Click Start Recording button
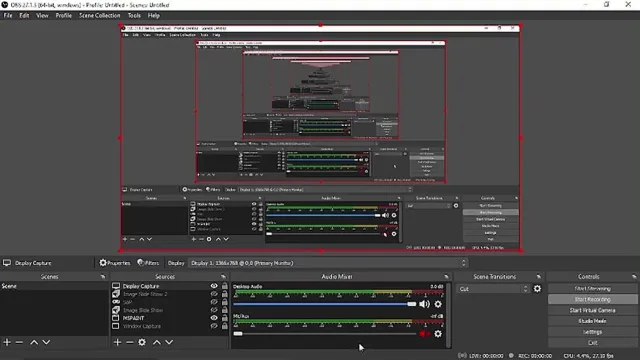The height and width of the screenshot is (360, 640). 593,299
